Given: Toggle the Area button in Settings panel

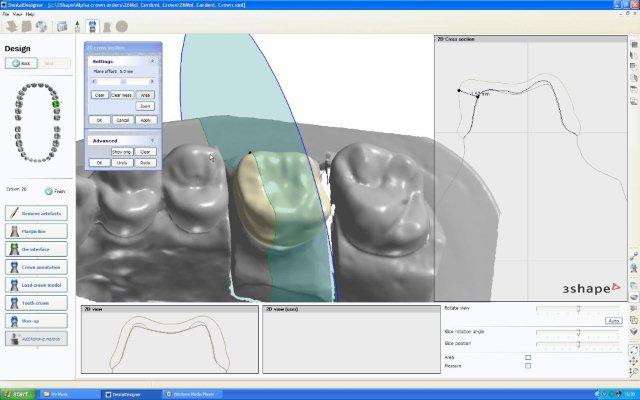Looking at the screenshot, I should tap(145, 94).
